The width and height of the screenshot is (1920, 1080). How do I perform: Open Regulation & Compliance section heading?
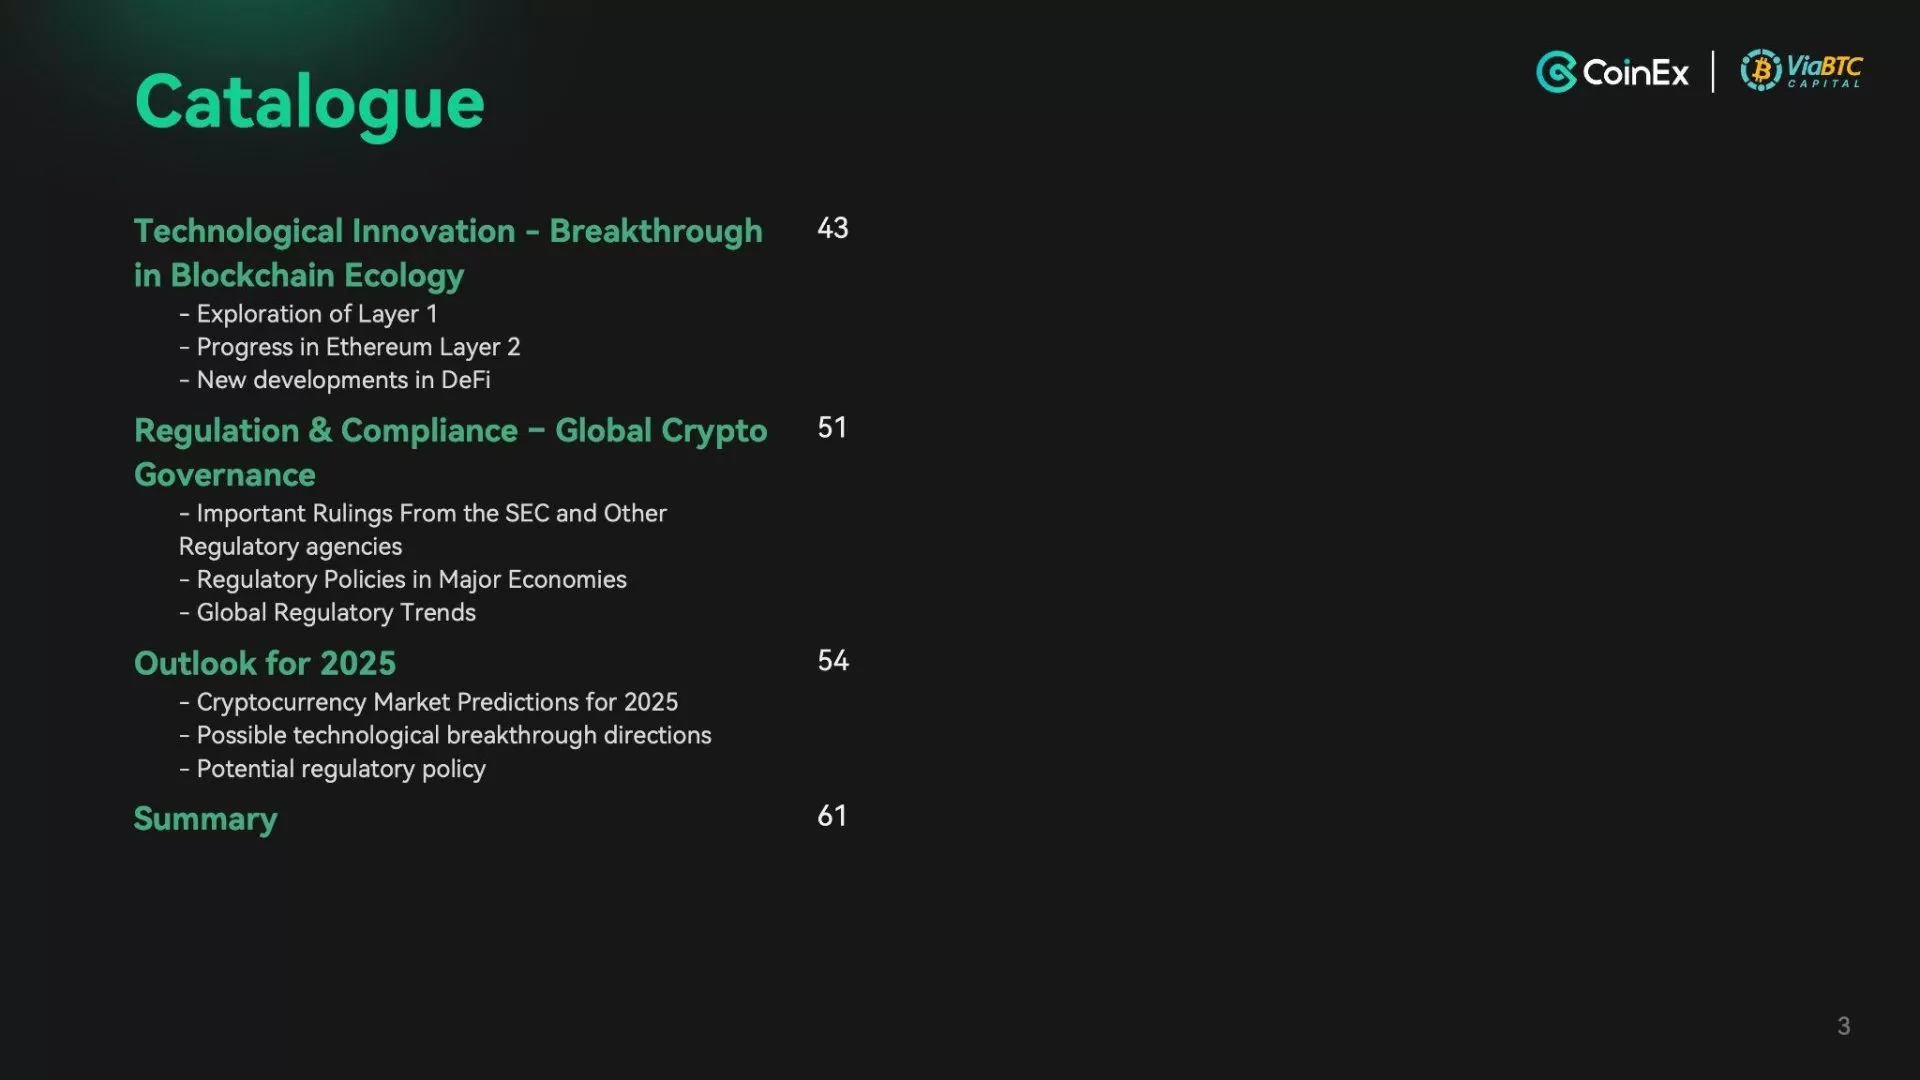pyautogui.click(x=450, y=452)
